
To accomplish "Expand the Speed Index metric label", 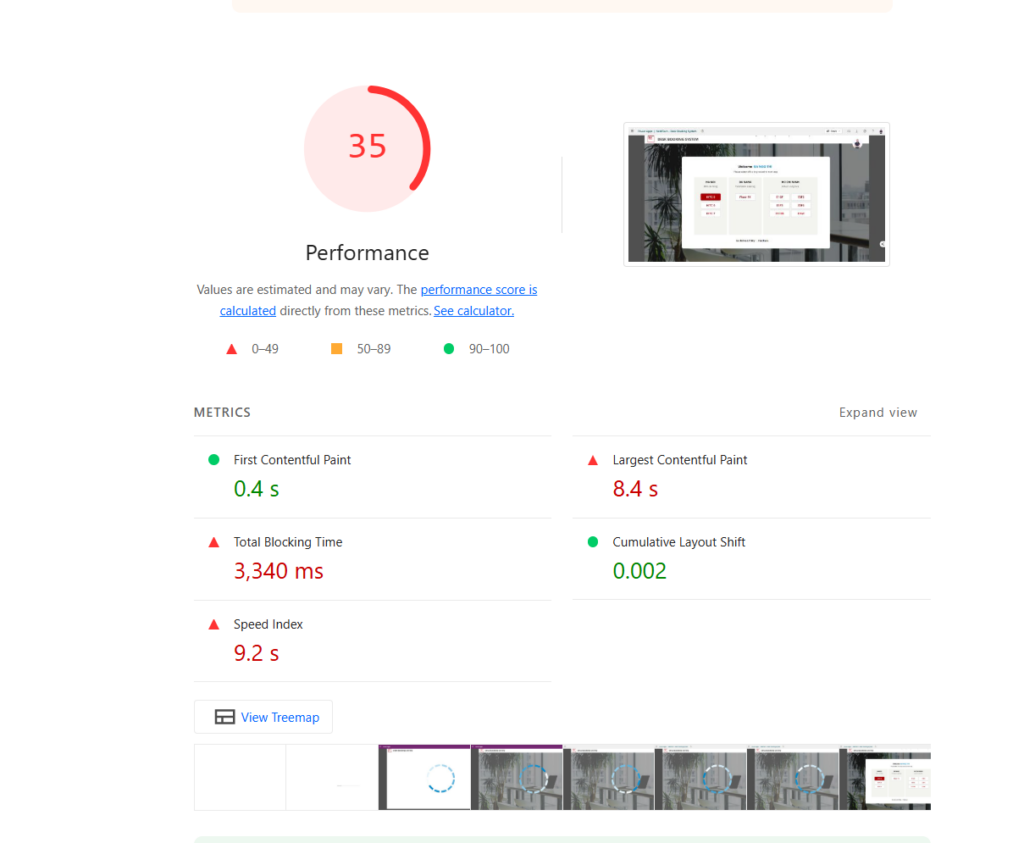I will (x=268, y=624).
